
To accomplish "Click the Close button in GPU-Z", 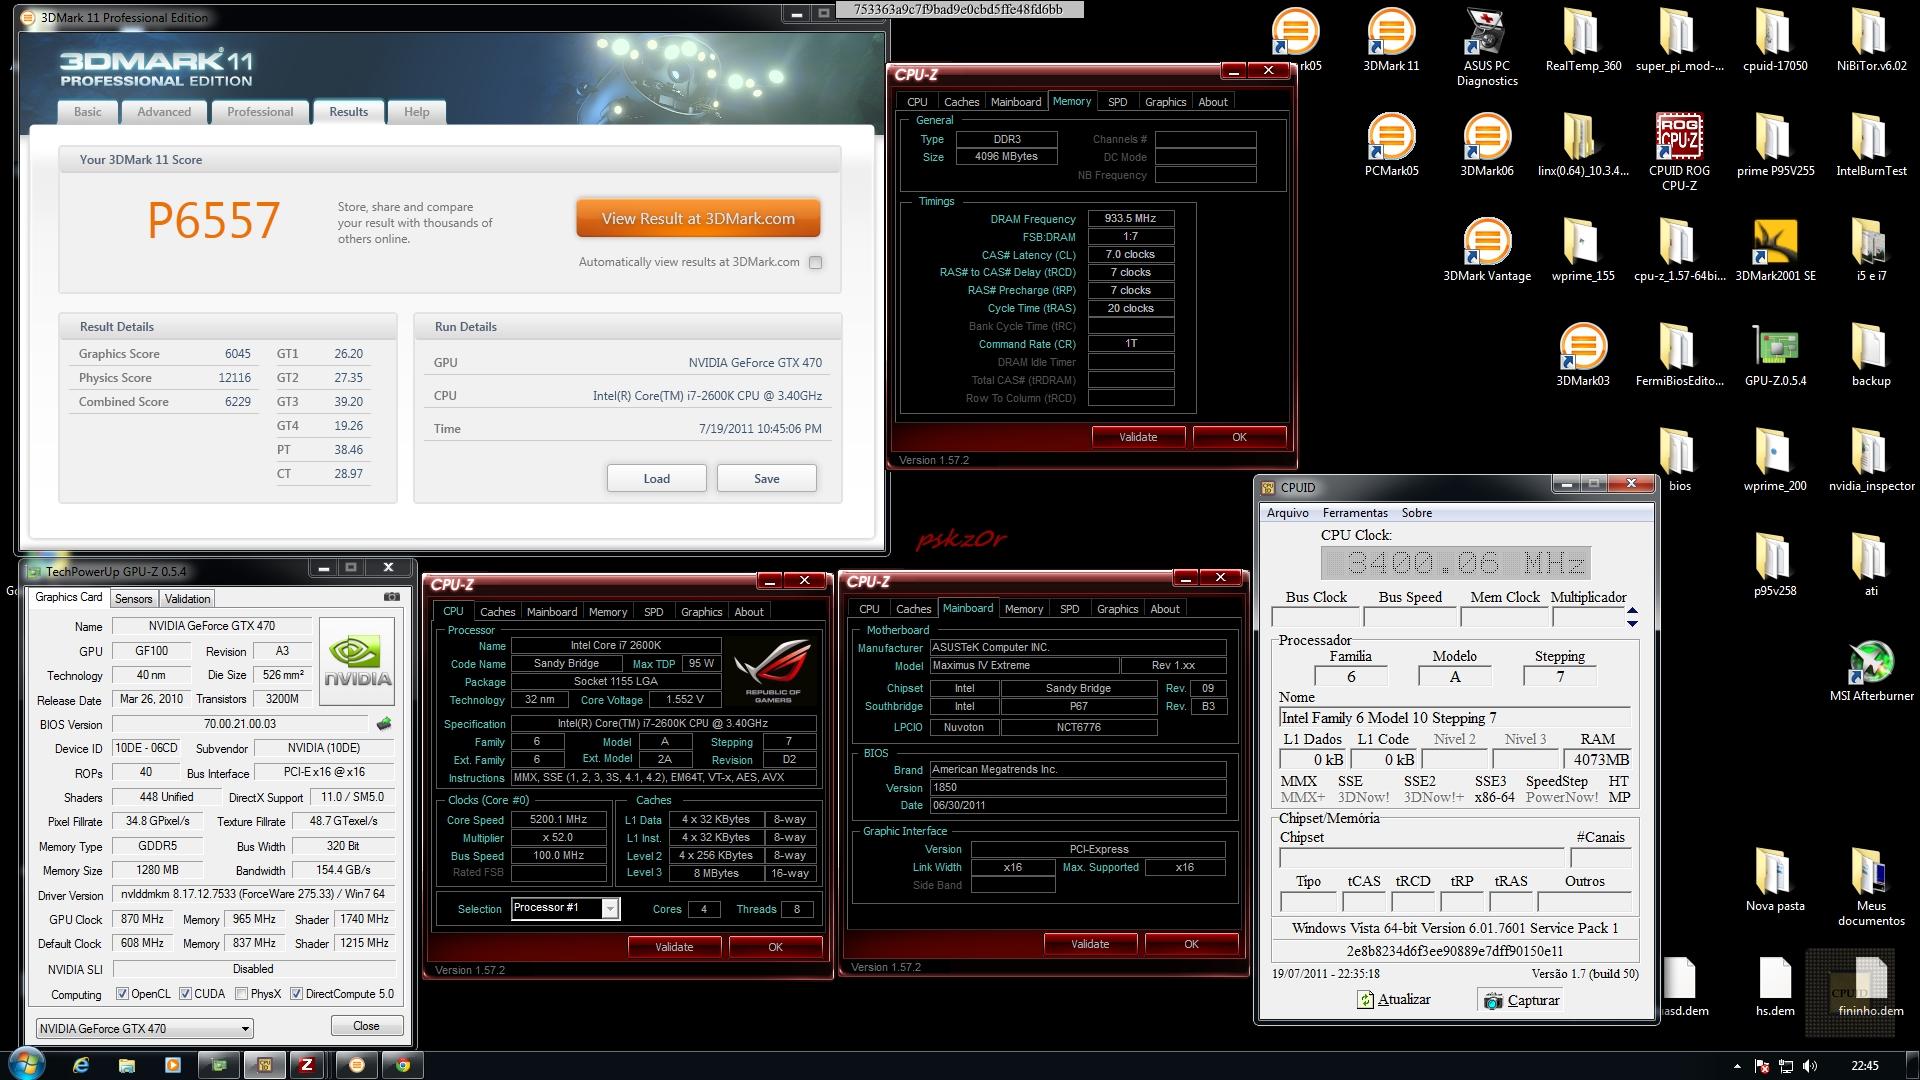I will point(366,1026).
